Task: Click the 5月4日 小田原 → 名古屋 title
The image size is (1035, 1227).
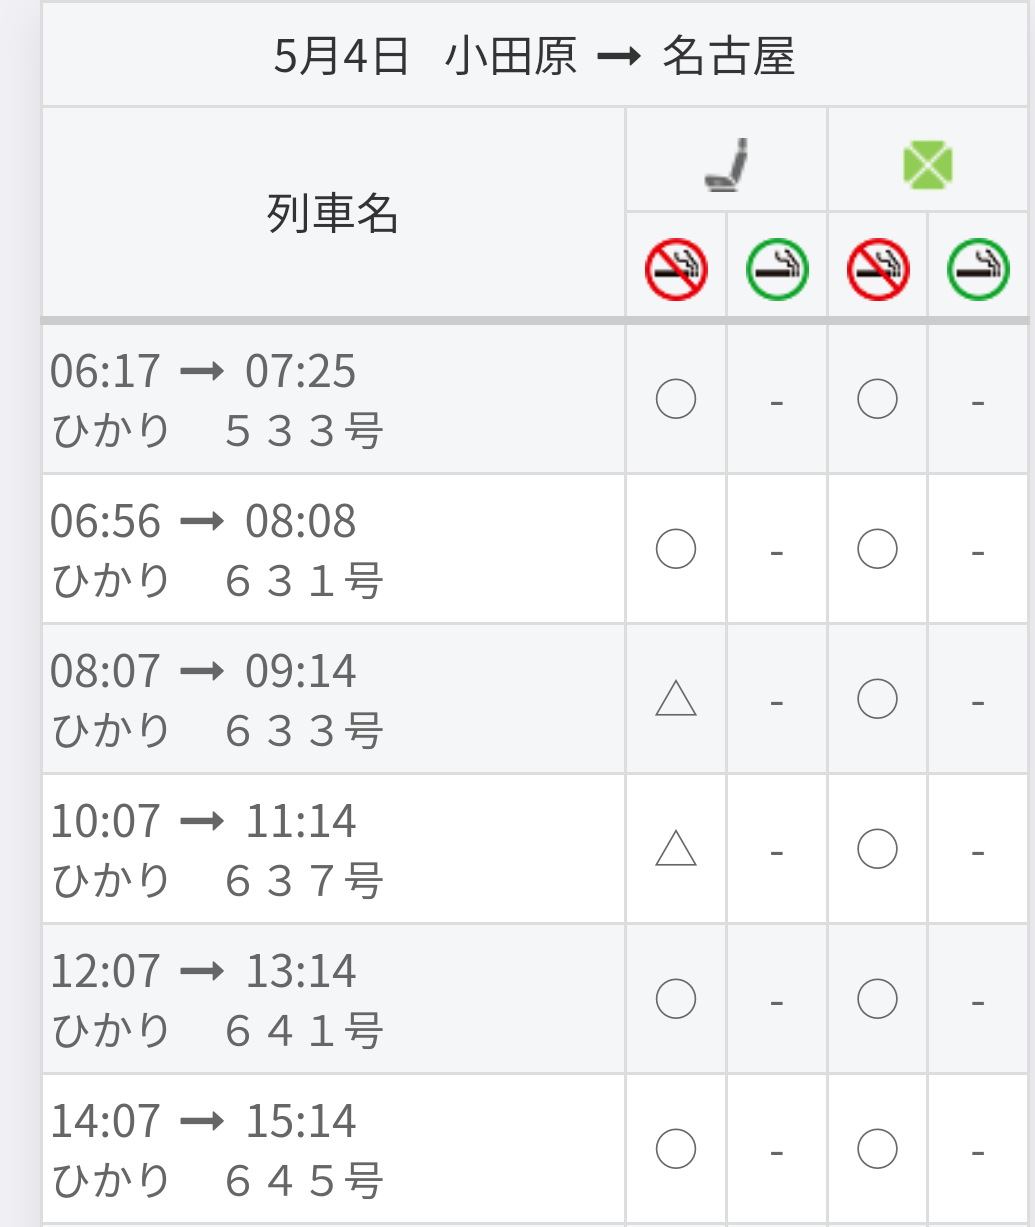Action: pyautogui.click(x=535, y=56)
